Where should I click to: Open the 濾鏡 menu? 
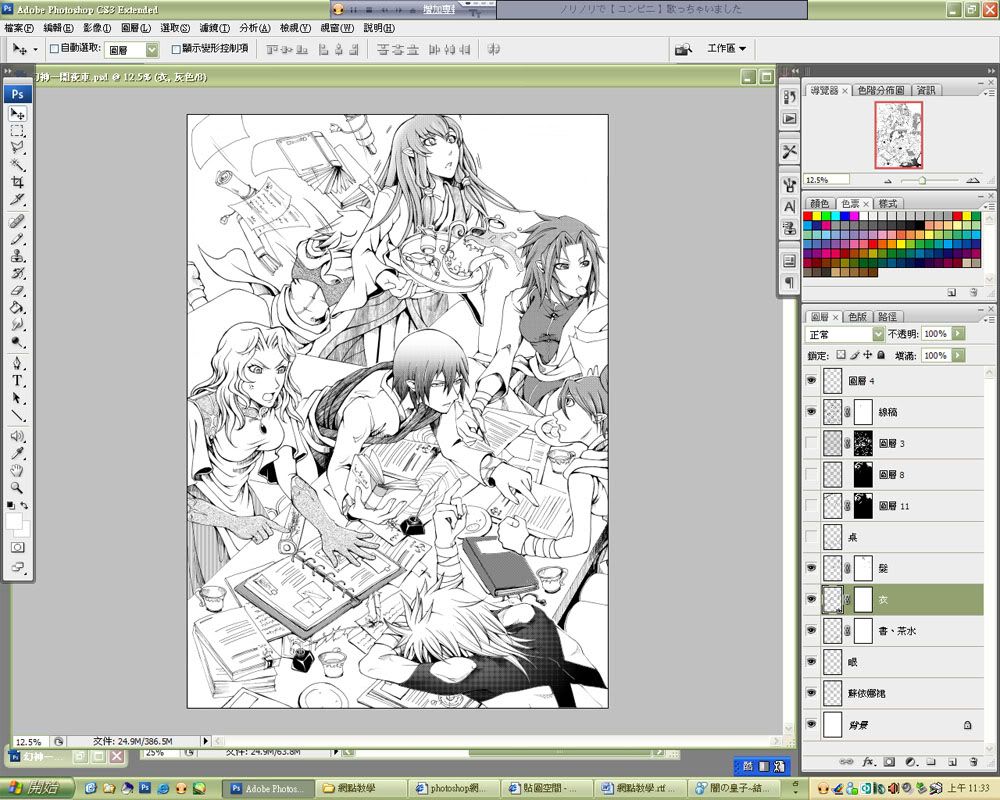pyautogui.click(x=214, y=28)
